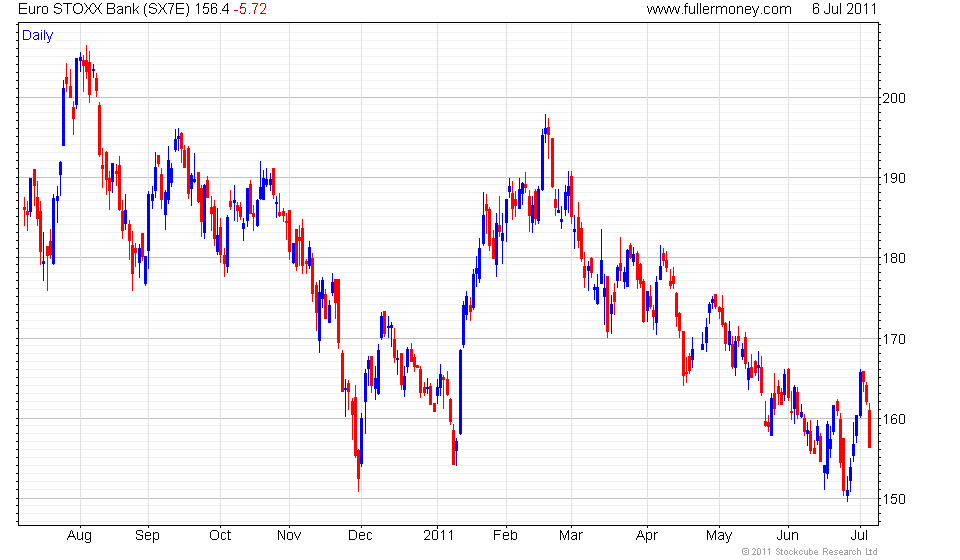Click the Dec month axis label
960x560 pixels.
tap(360, 536)
